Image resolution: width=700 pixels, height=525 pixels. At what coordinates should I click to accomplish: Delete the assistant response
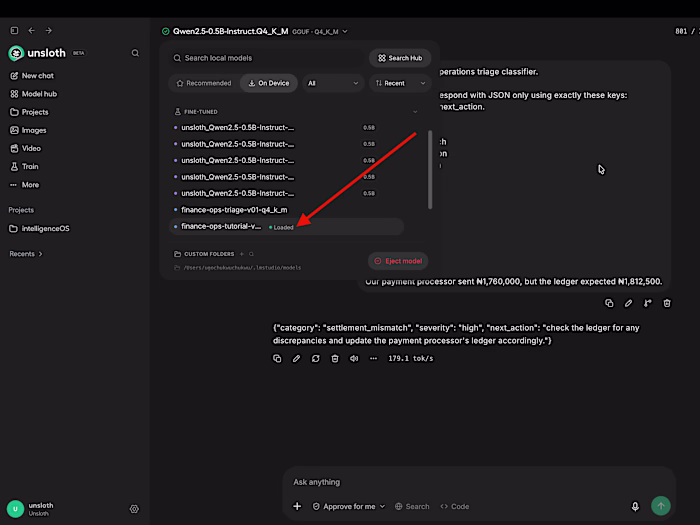[335, 358]
